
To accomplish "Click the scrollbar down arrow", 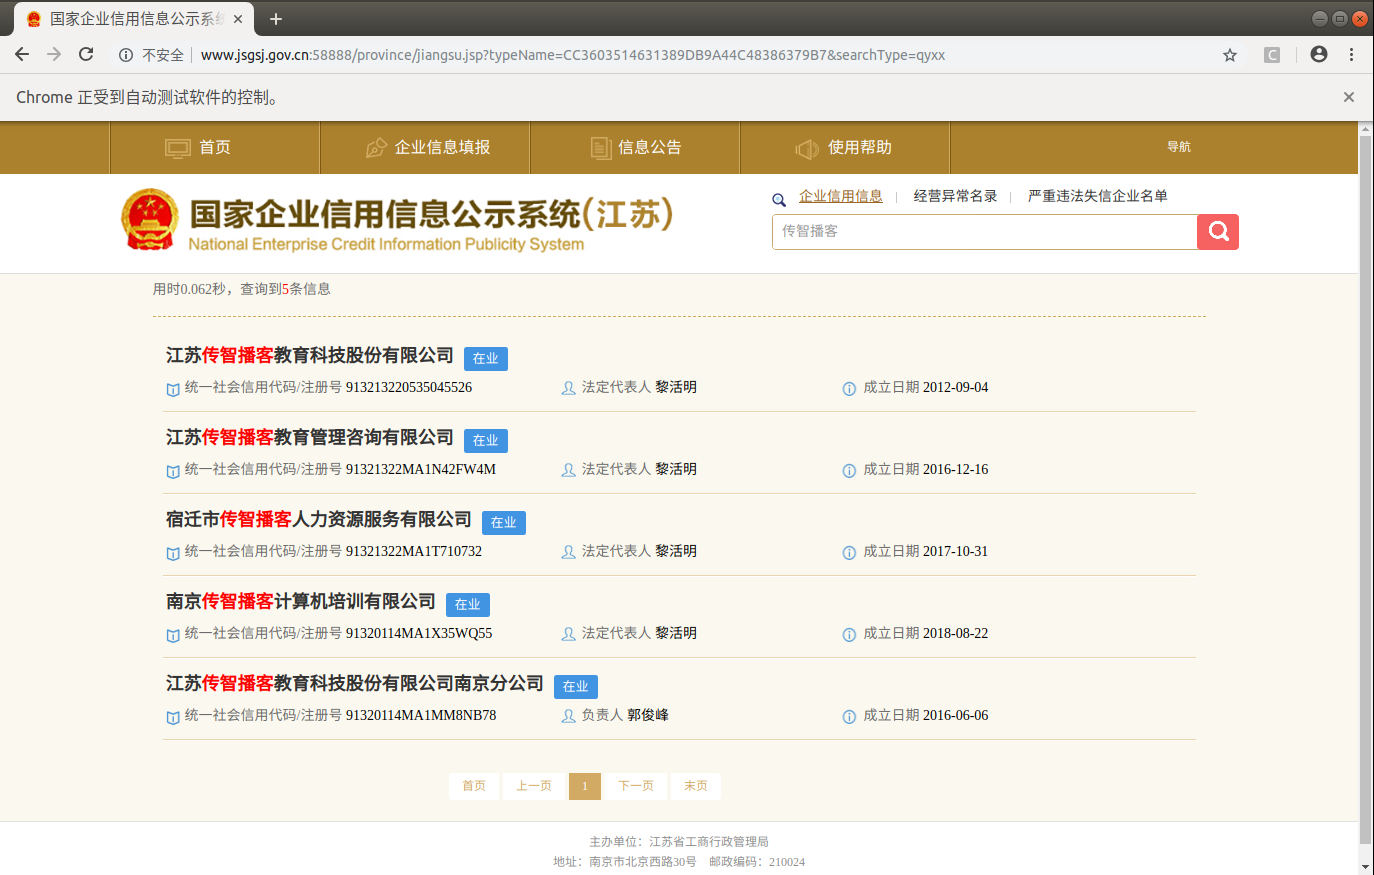I will coord(1366,866).
